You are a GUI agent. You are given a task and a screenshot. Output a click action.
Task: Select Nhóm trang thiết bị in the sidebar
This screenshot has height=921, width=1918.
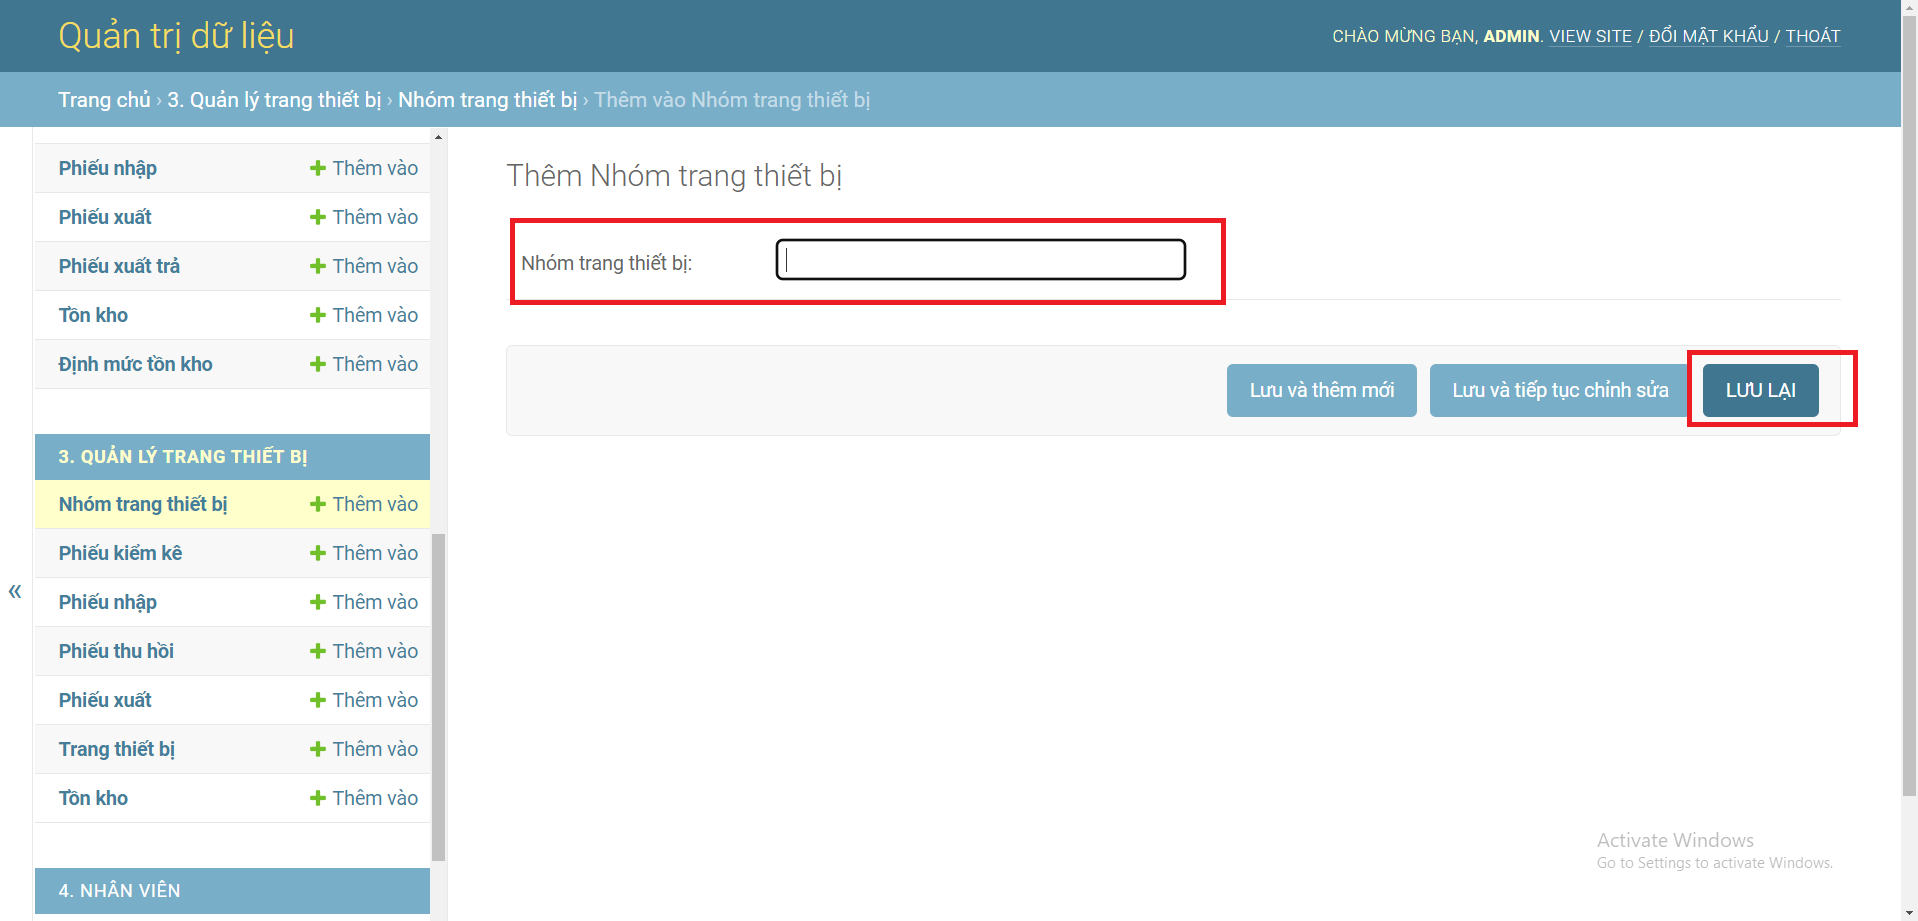(142, 504)
